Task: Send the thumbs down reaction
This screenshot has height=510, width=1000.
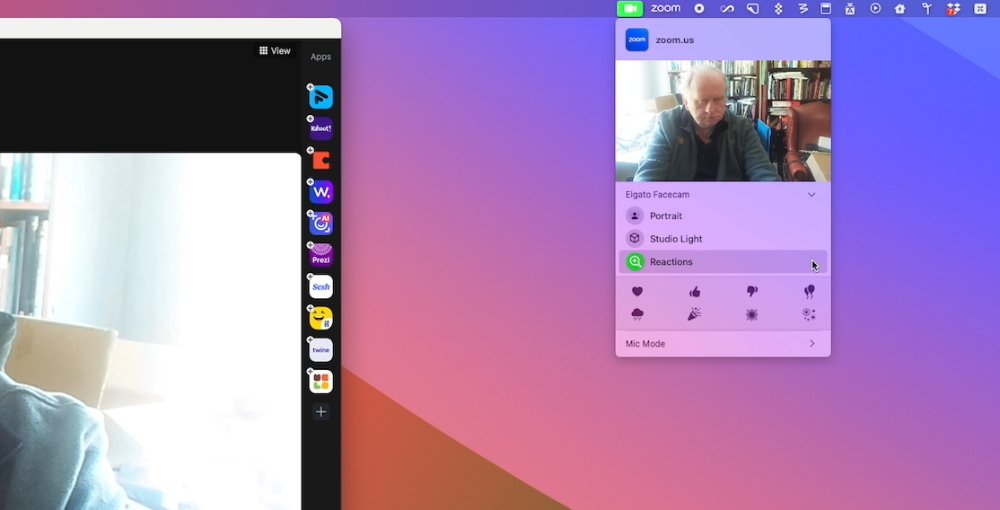Action: [752, 292]
